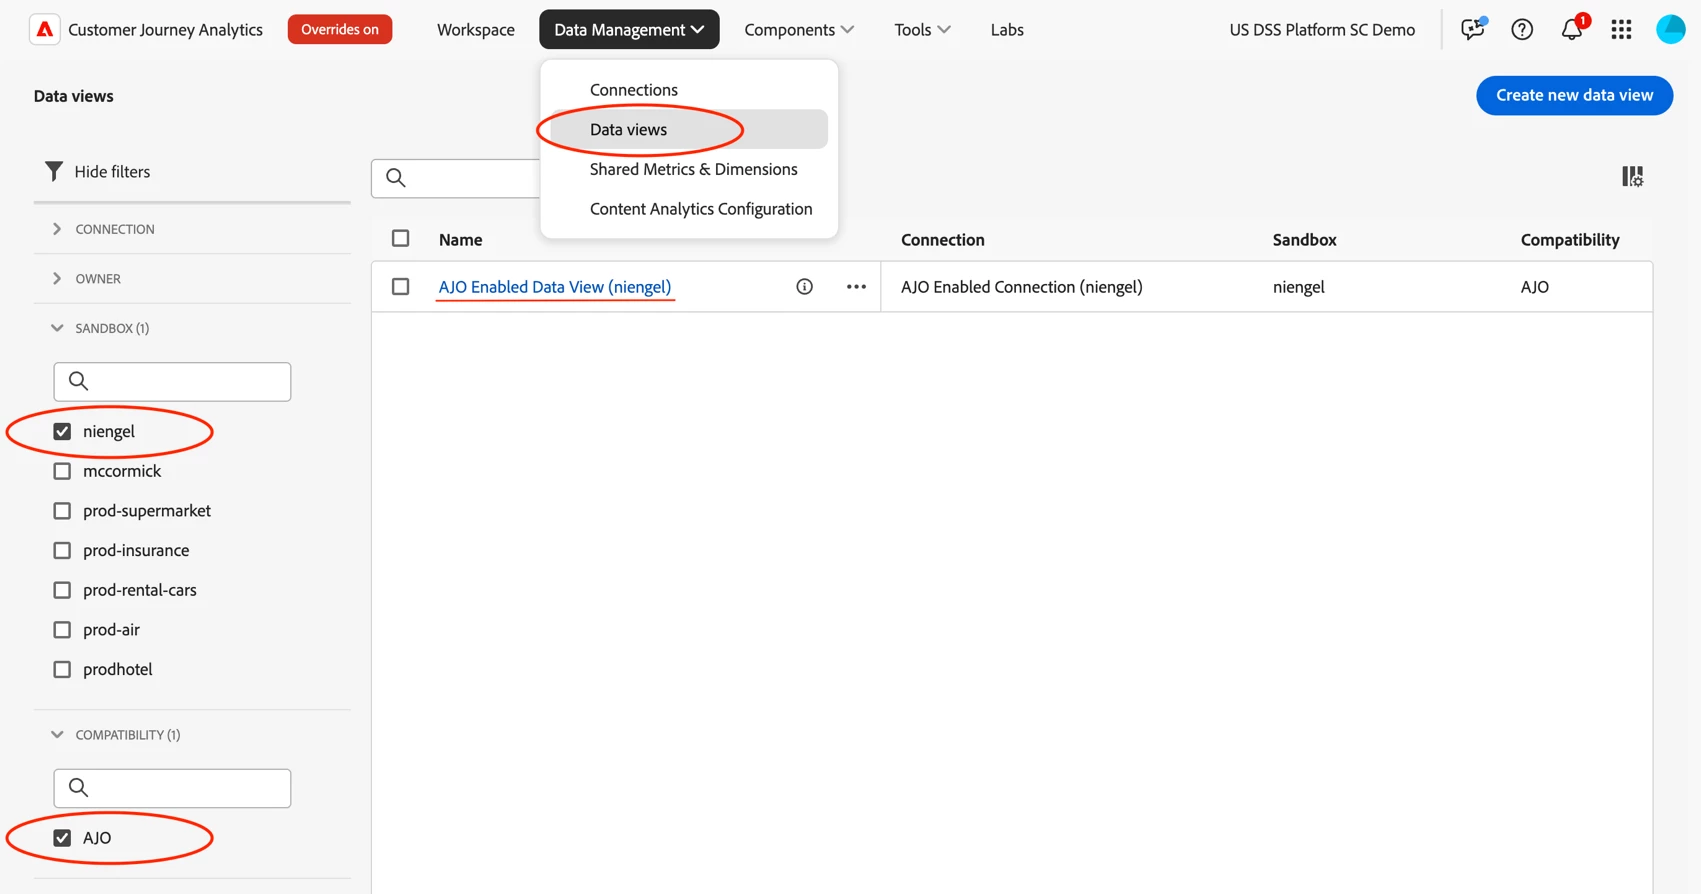1701x894 pixels.
Task: Open the Tools dropdown menu
Action: tap(922, 30)
